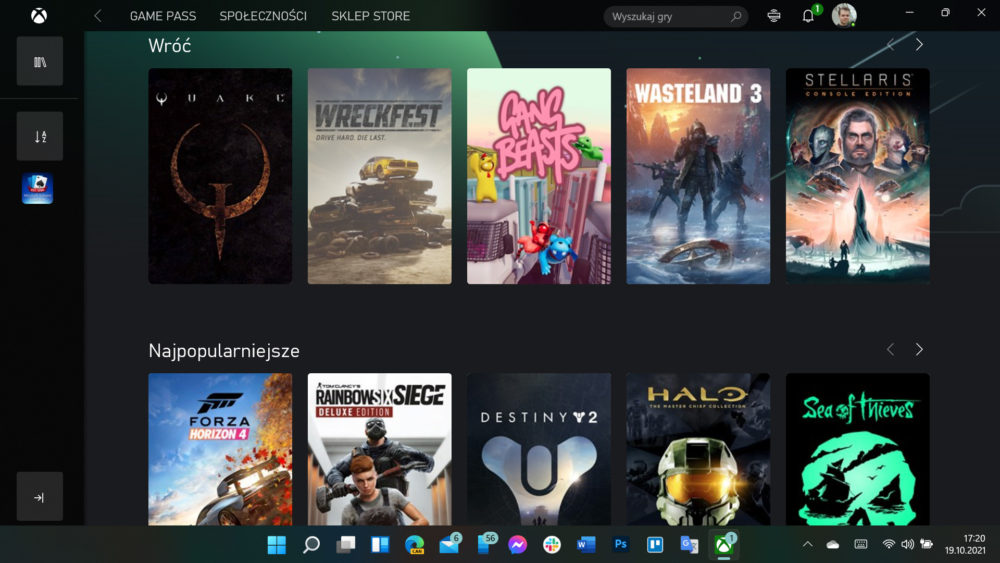Screen dimensions: 1000x563
Task: Open Trello from the taskbar
Action: coord(655,545)
